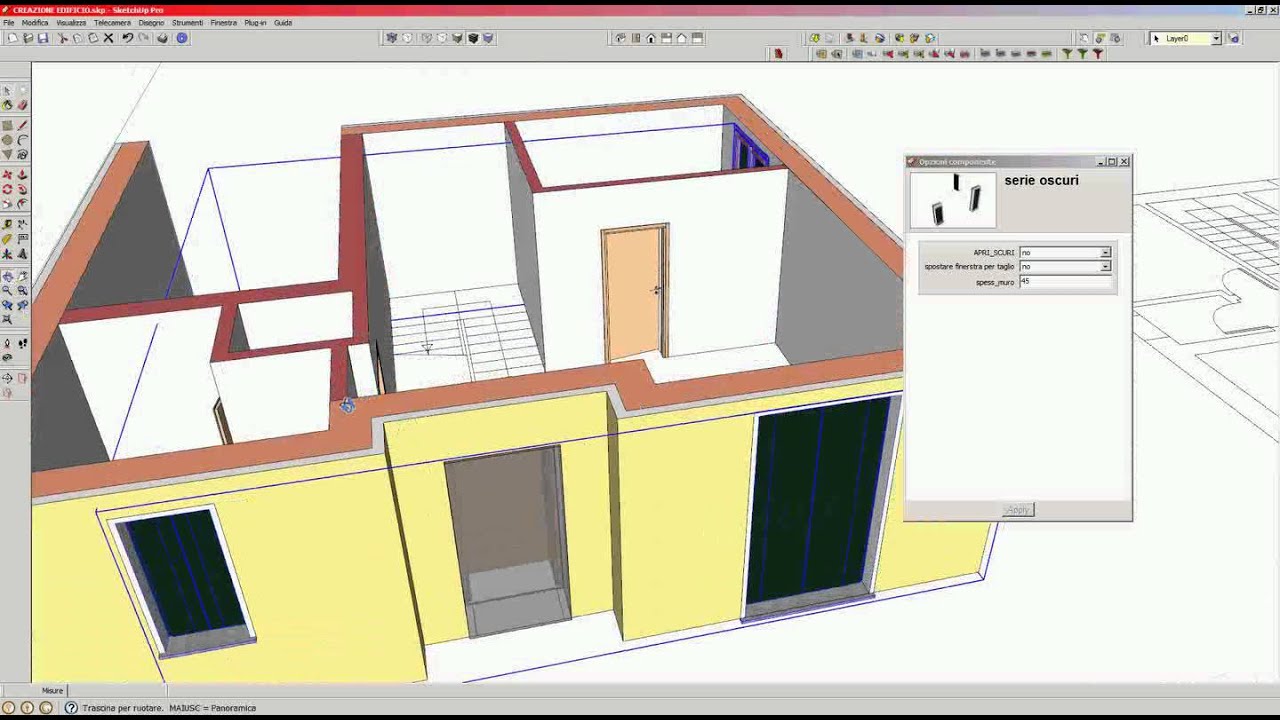Create a new file from top toolbar
Screen dimensions: 1280x720
[x=12, y=38]
